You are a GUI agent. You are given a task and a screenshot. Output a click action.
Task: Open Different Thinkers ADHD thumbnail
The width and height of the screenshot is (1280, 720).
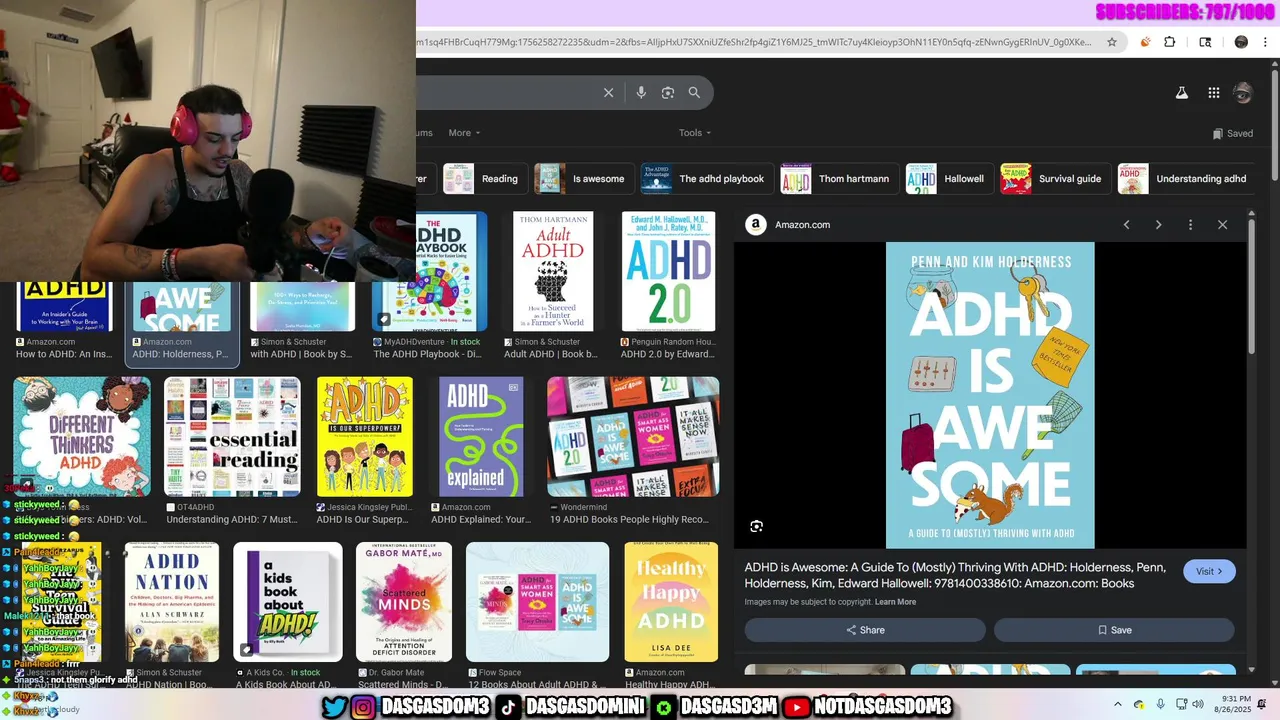(82, 436)
